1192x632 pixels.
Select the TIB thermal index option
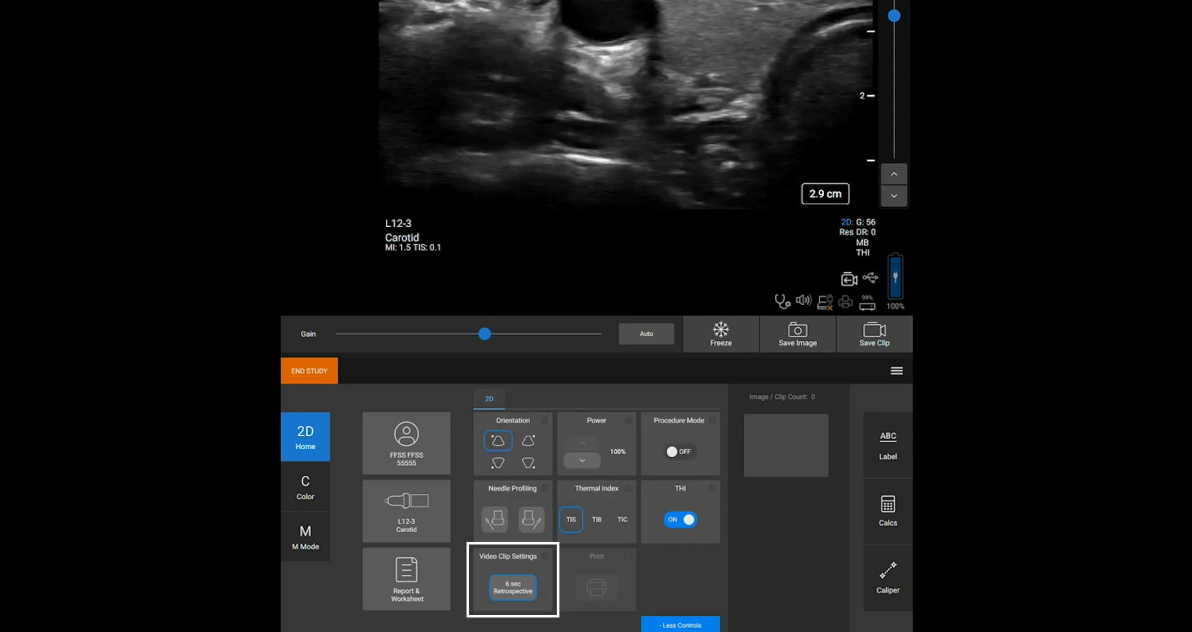click(597, 520)
